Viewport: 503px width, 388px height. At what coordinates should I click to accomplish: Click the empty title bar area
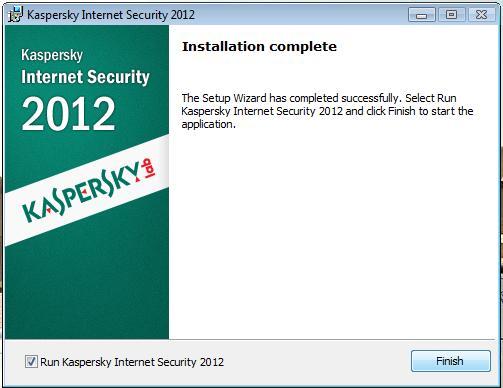(x=300, y=15)
